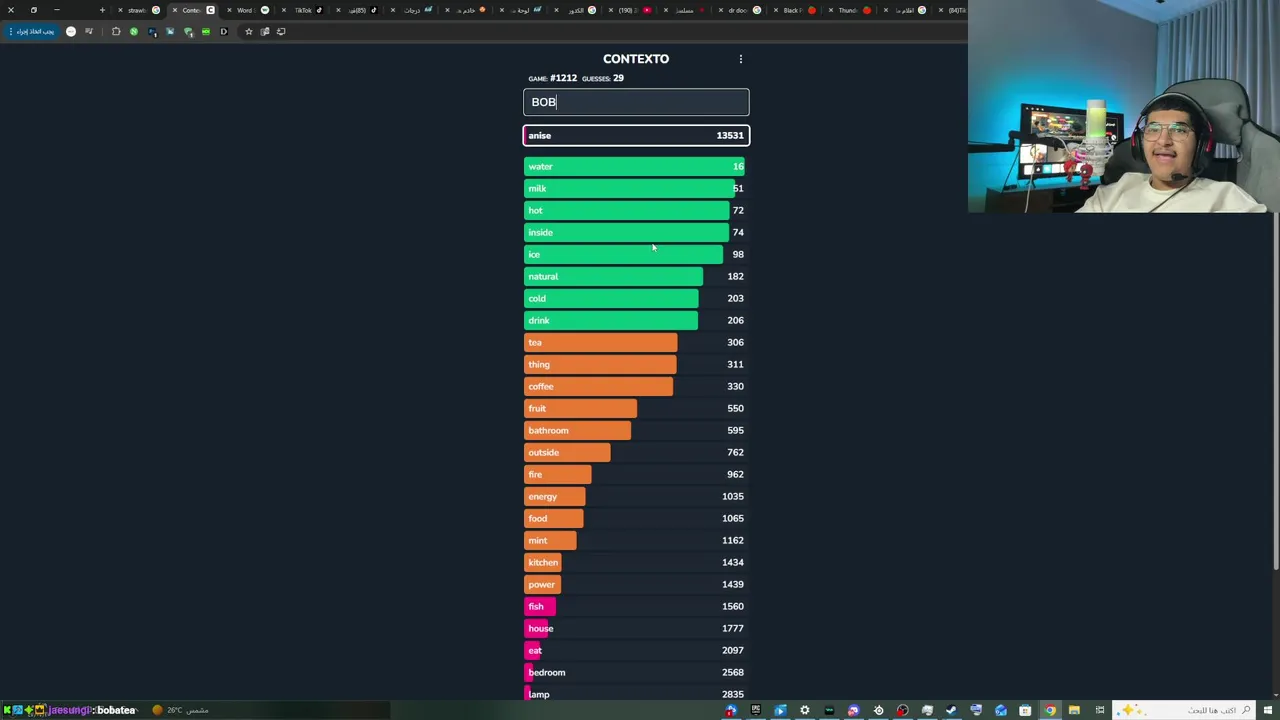Click the Google Chrome taskbar icon
Viewport: 1280px width, 720px height.
pyautogui.click(x=1050, y=710)
